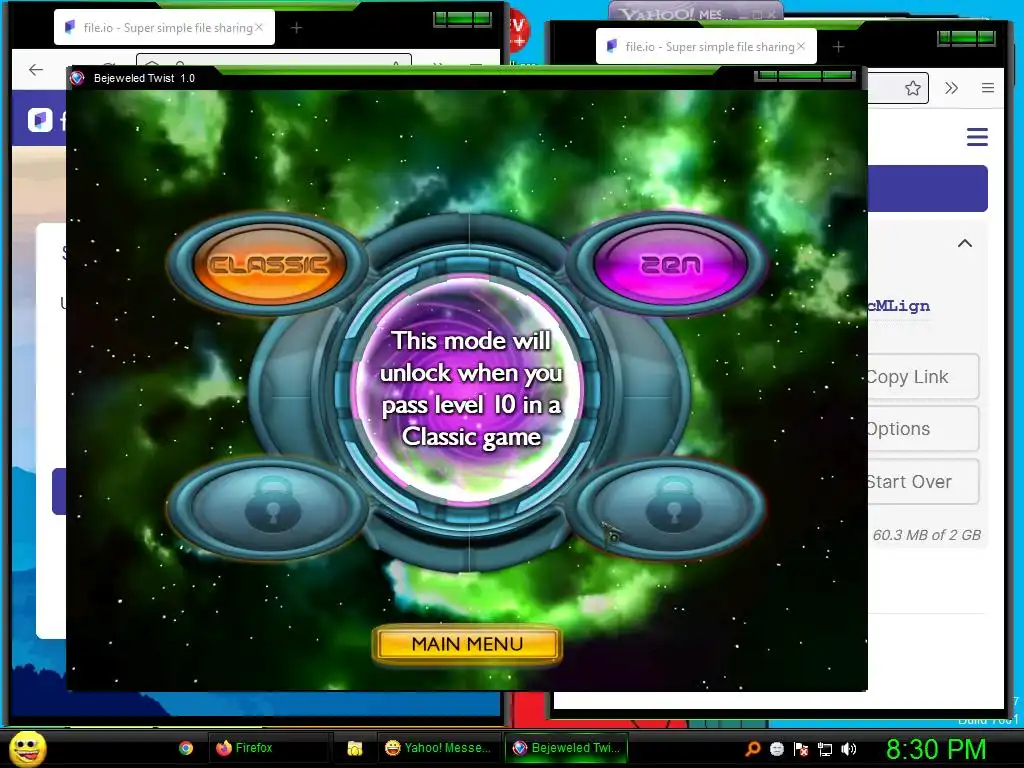1024x768 pixels.
Task: Click the file.io logo in left window
Action: [40, 120]
